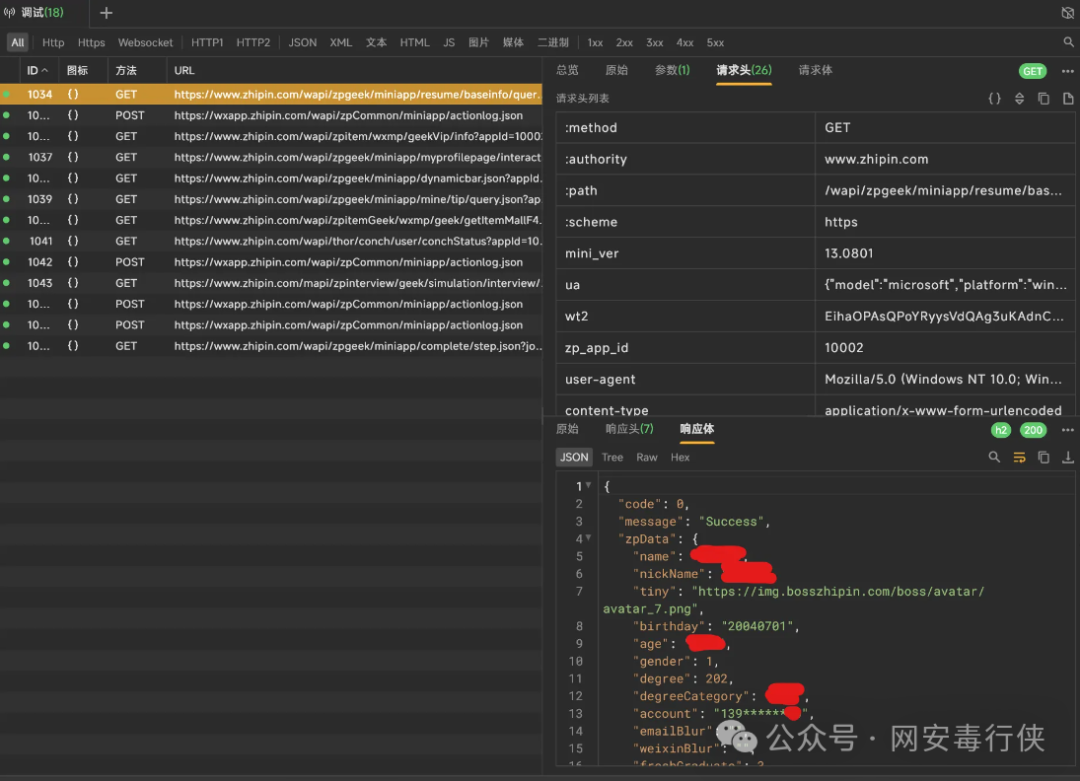Click the 方法 column header
1080x781 pixels.
(x=126, y=70)
